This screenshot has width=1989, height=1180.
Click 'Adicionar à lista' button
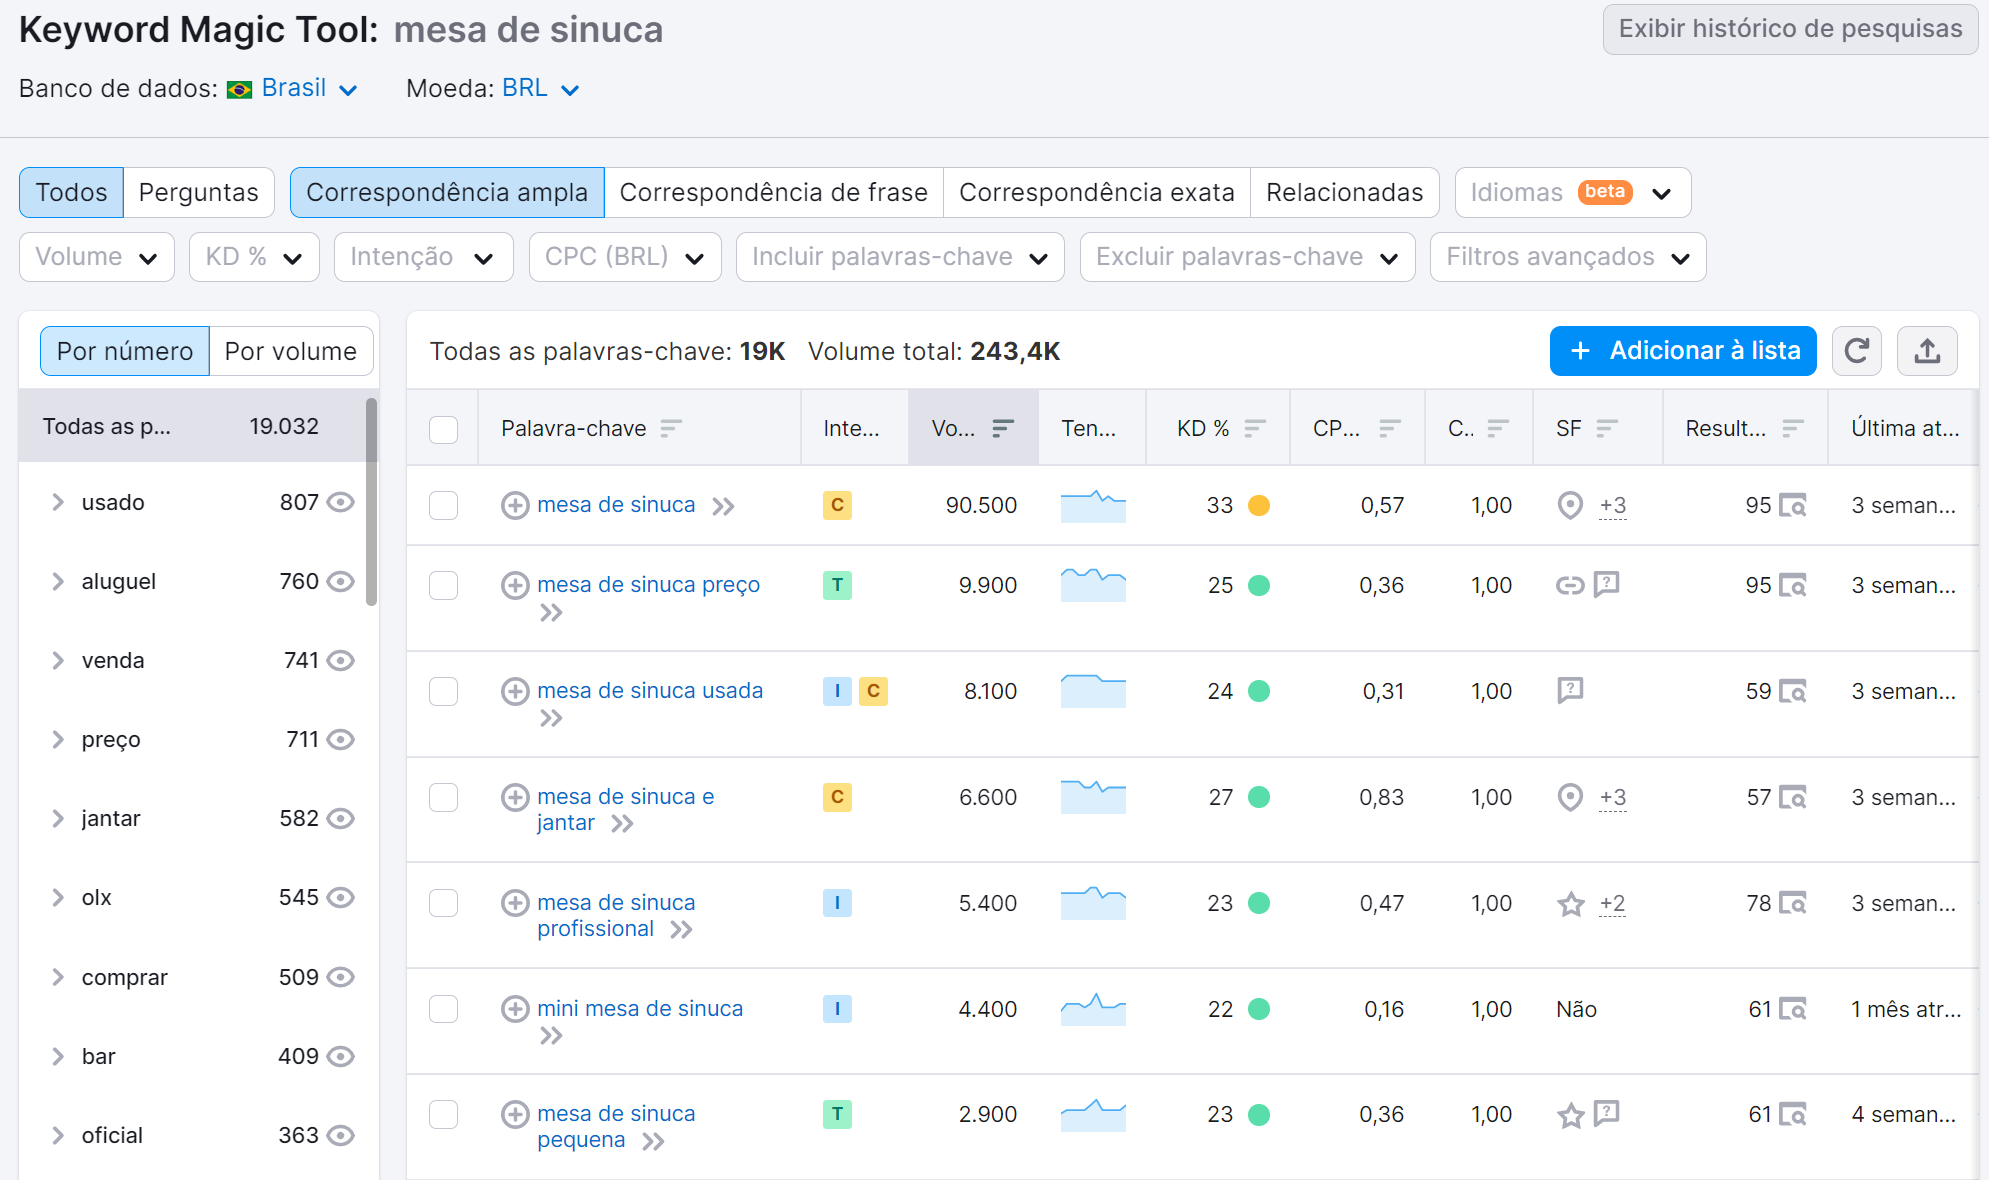pos(1682,351)
